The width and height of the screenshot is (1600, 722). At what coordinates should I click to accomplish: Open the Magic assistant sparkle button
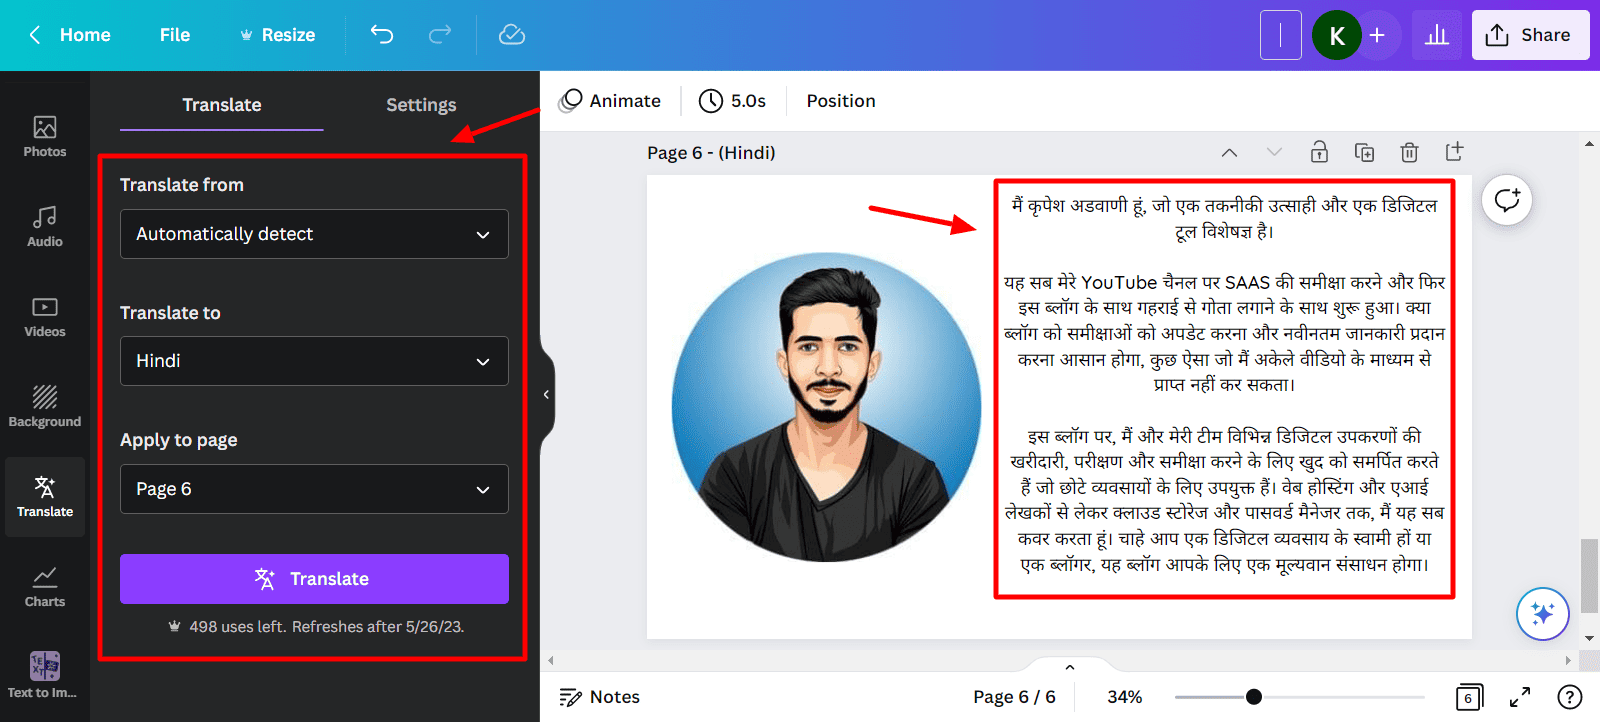click(1542, 613)
